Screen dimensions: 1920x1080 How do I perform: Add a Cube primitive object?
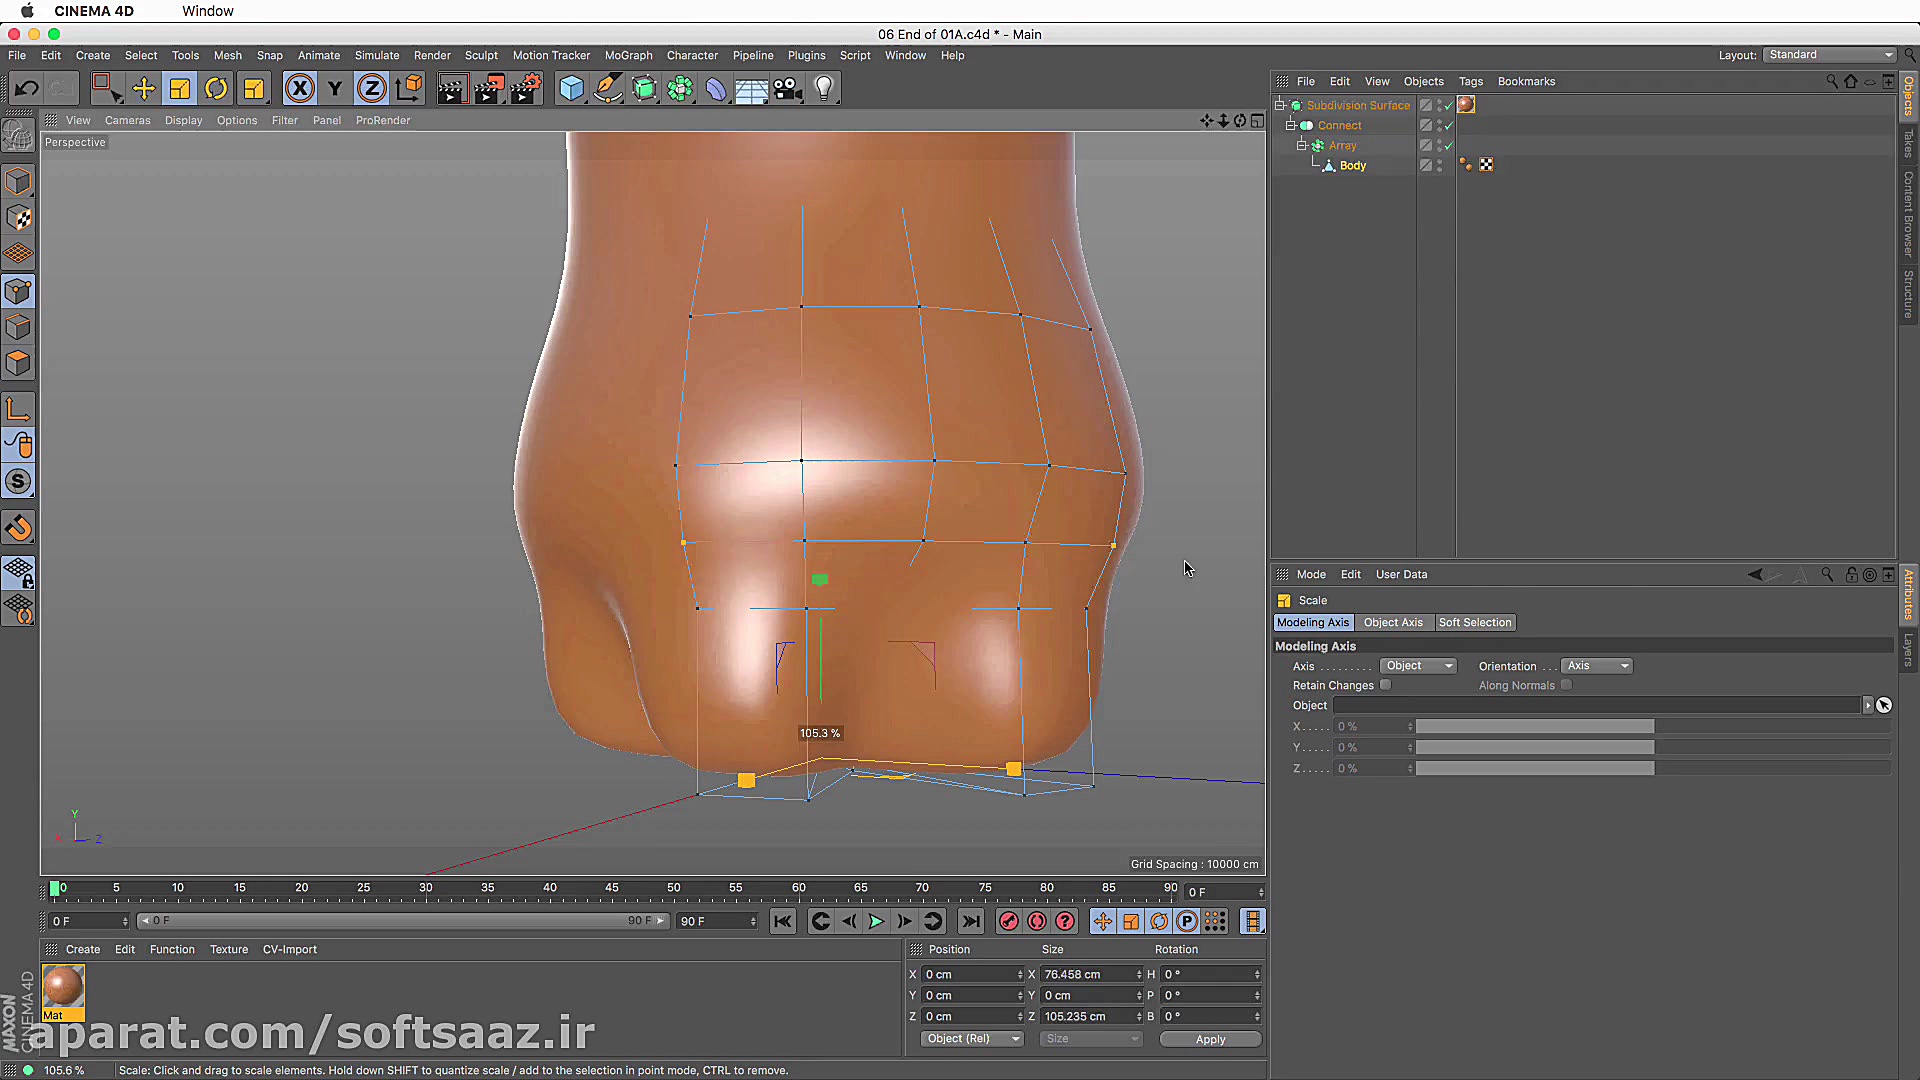click(571, 89)
